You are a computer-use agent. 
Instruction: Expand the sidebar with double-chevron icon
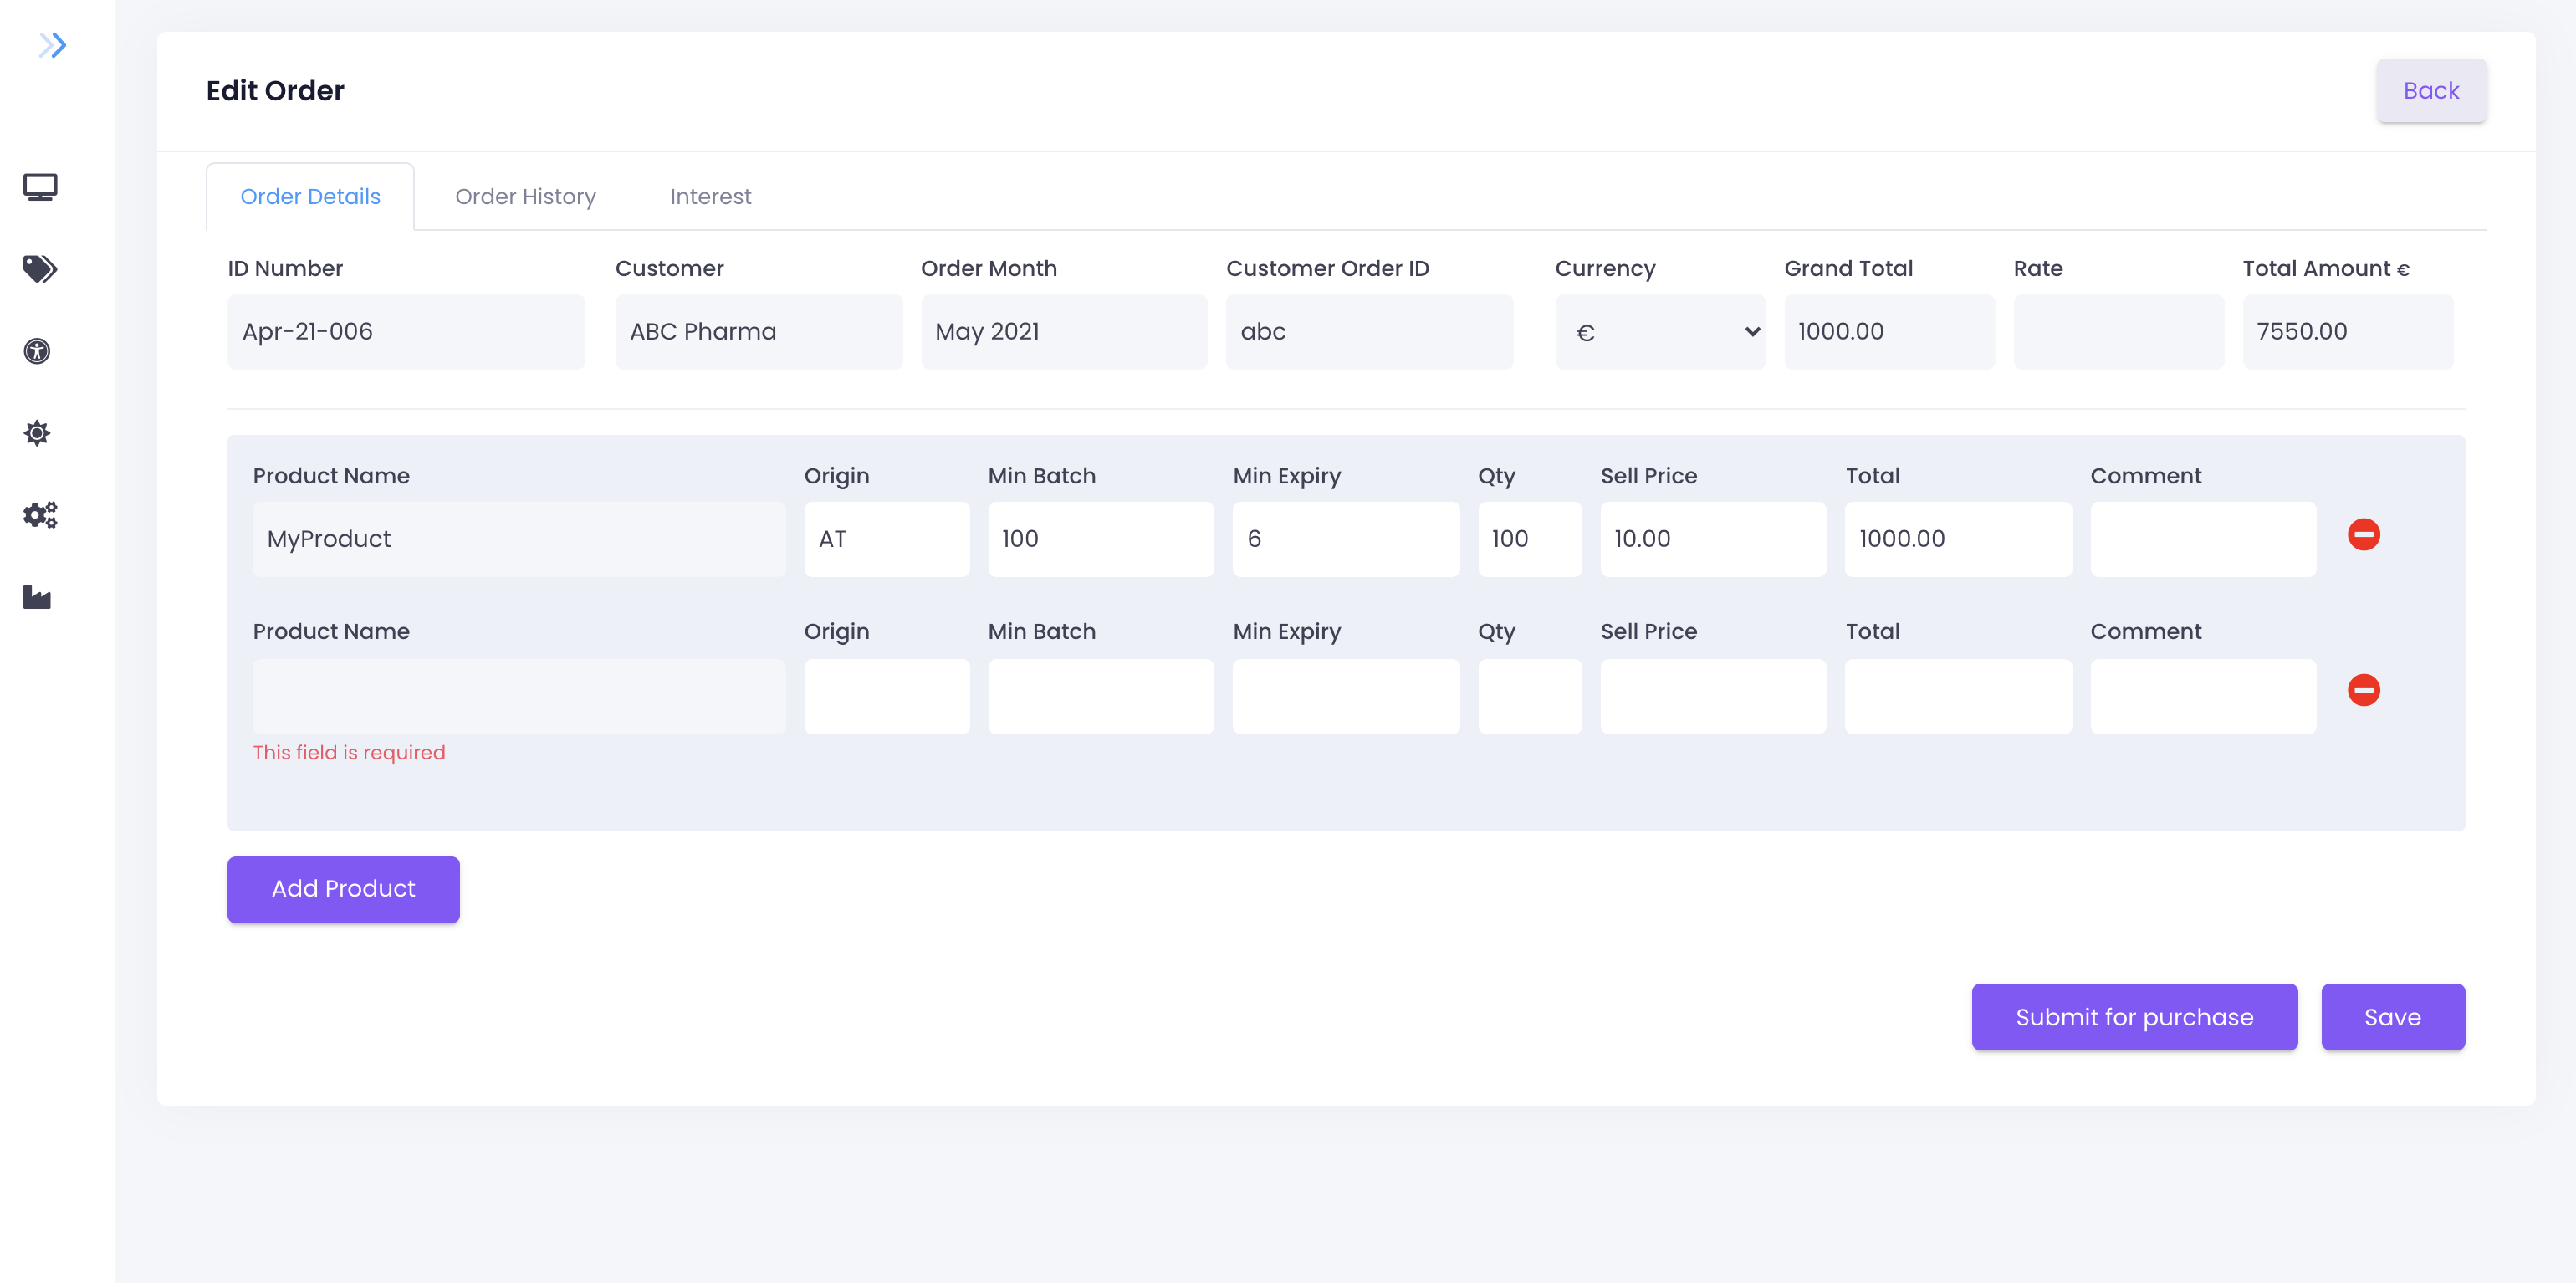52,45
